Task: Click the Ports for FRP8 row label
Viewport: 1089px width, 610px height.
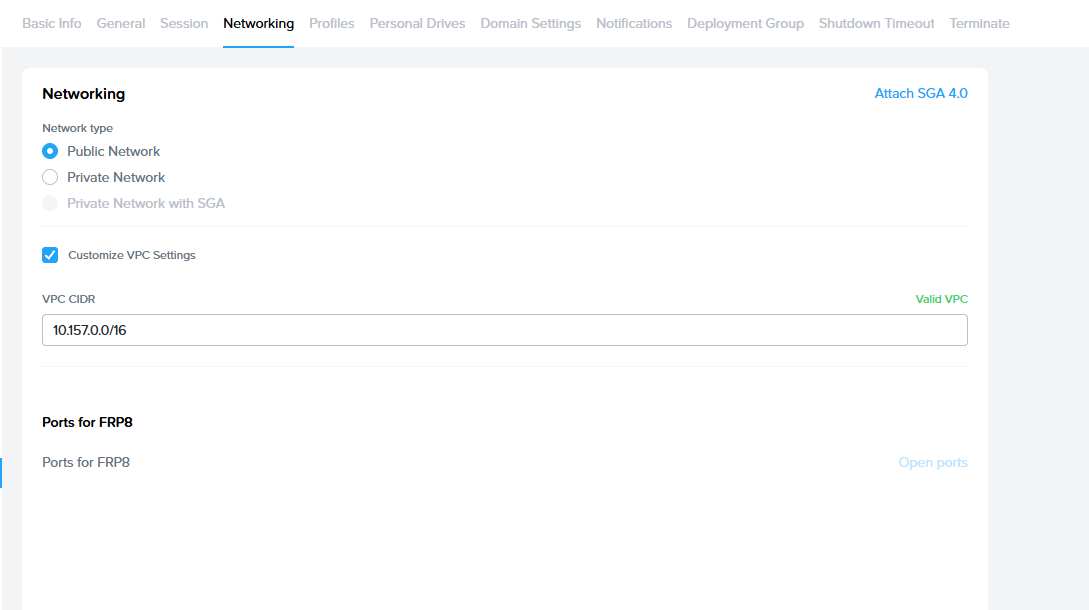Action: point(86,462)
